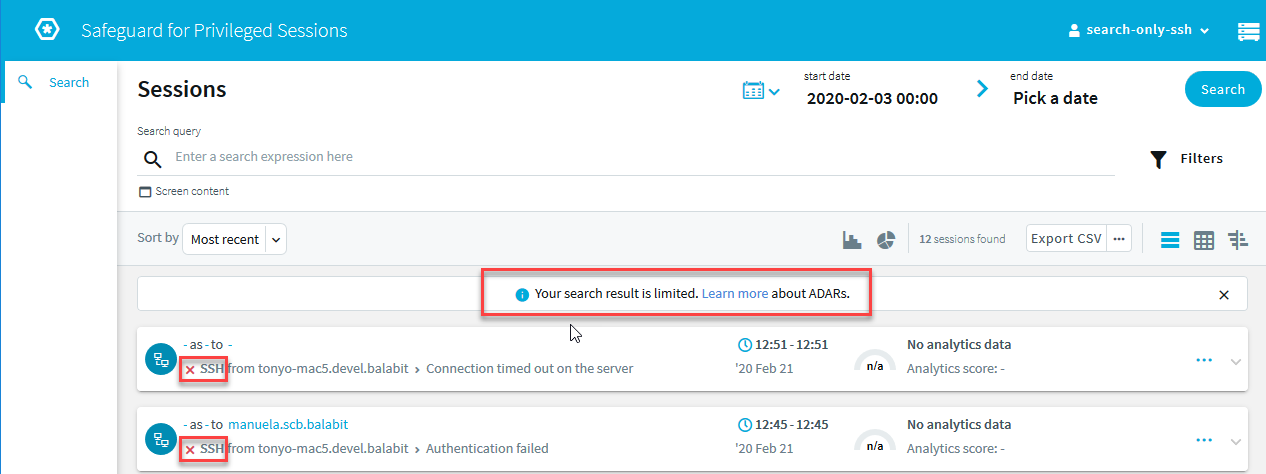Click the end date 'Pick a date' field
Screen dimensions: 1266x474
[1055, 98]
